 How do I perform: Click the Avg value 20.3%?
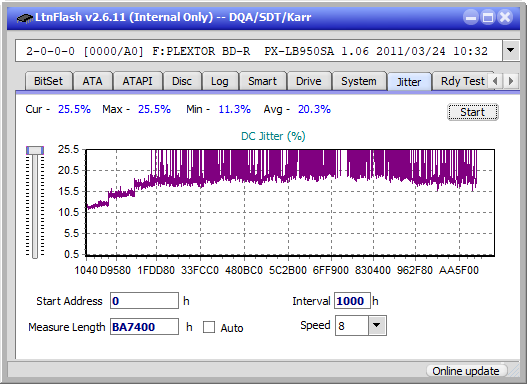(x=314, y=109)
